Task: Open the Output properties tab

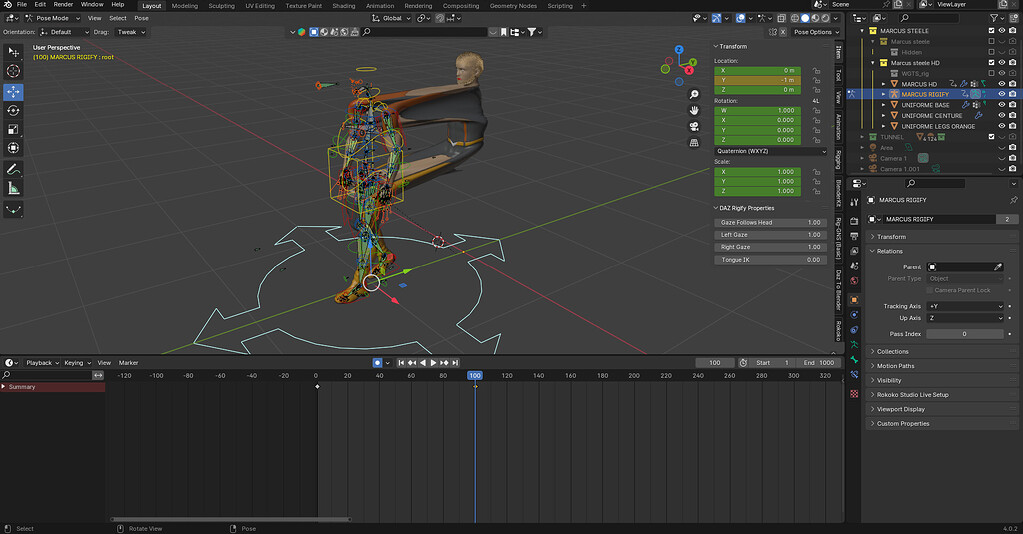Action: [854, 236]
